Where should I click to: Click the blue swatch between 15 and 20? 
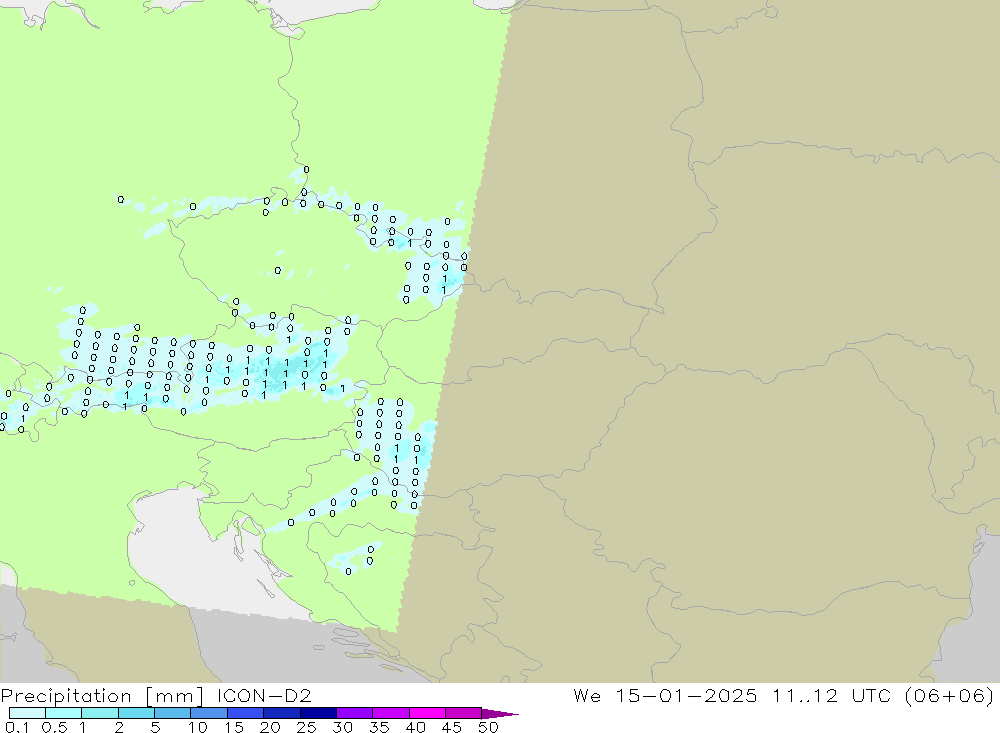[245, 713]
